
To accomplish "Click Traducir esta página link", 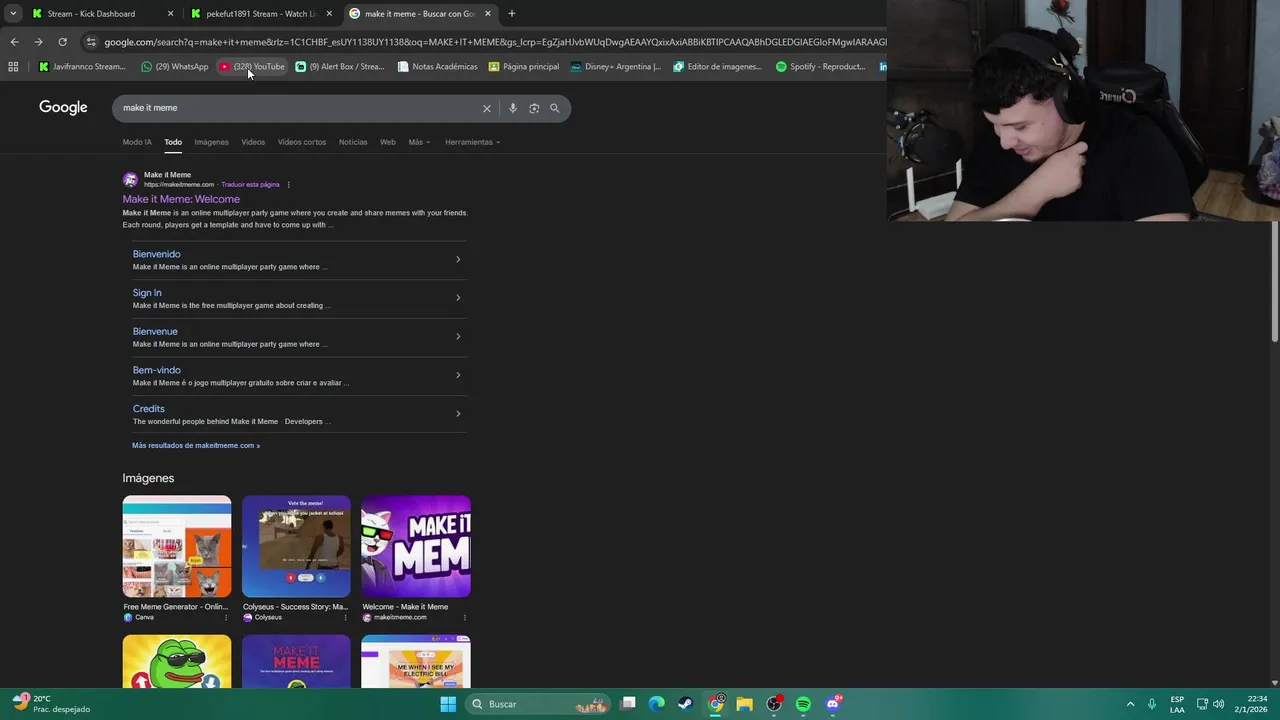I will click(250, 185).
